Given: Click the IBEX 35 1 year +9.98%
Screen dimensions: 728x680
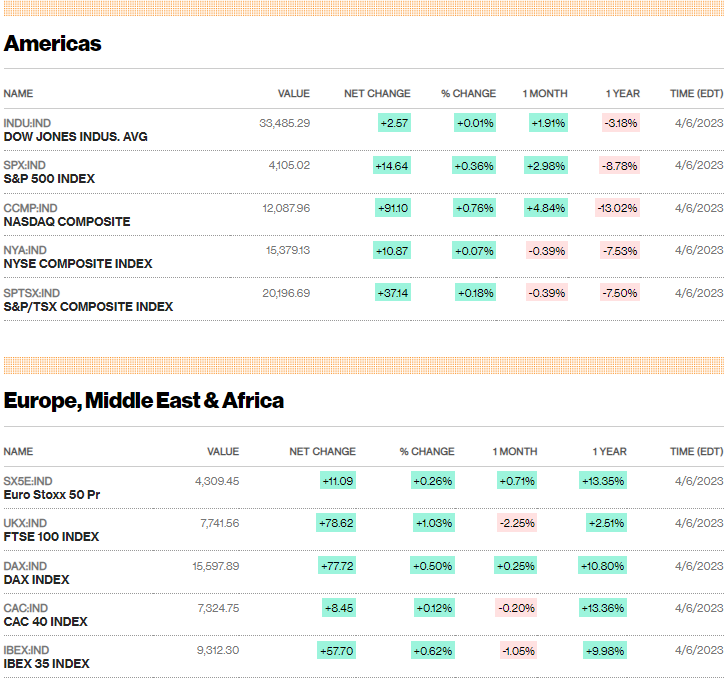Looking at the screenshot, I should coord(605,651).
